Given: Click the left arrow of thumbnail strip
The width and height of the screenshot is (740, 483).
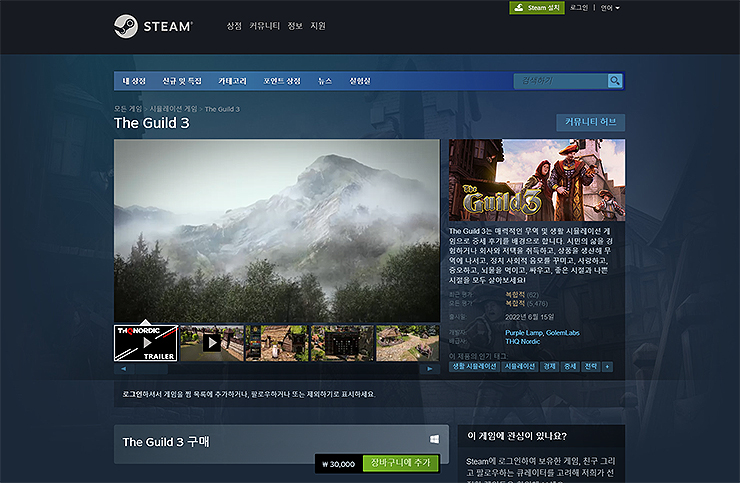Looking at the screenshot, I should coord(124,369).
